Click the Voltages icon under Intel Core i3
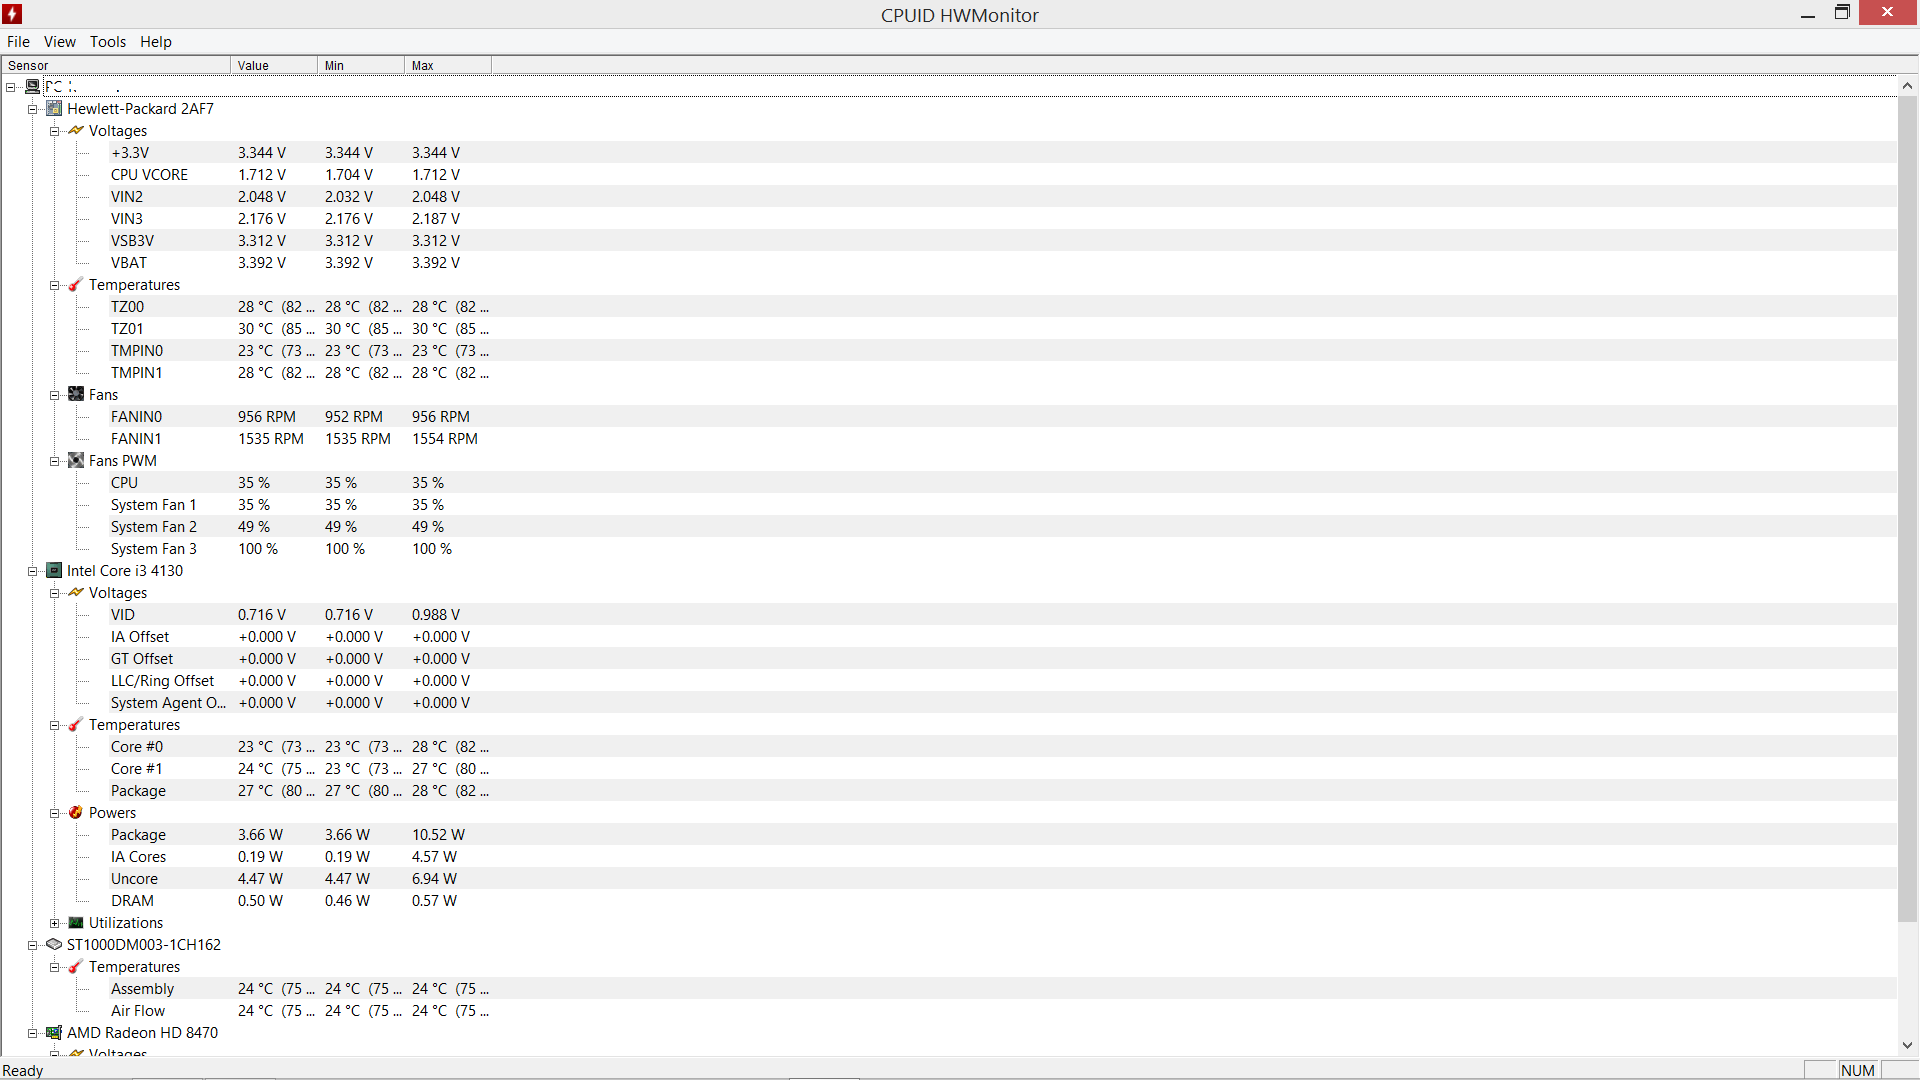The width and height of the screenshot is (1920, 1080). click(x=76, y=592)
